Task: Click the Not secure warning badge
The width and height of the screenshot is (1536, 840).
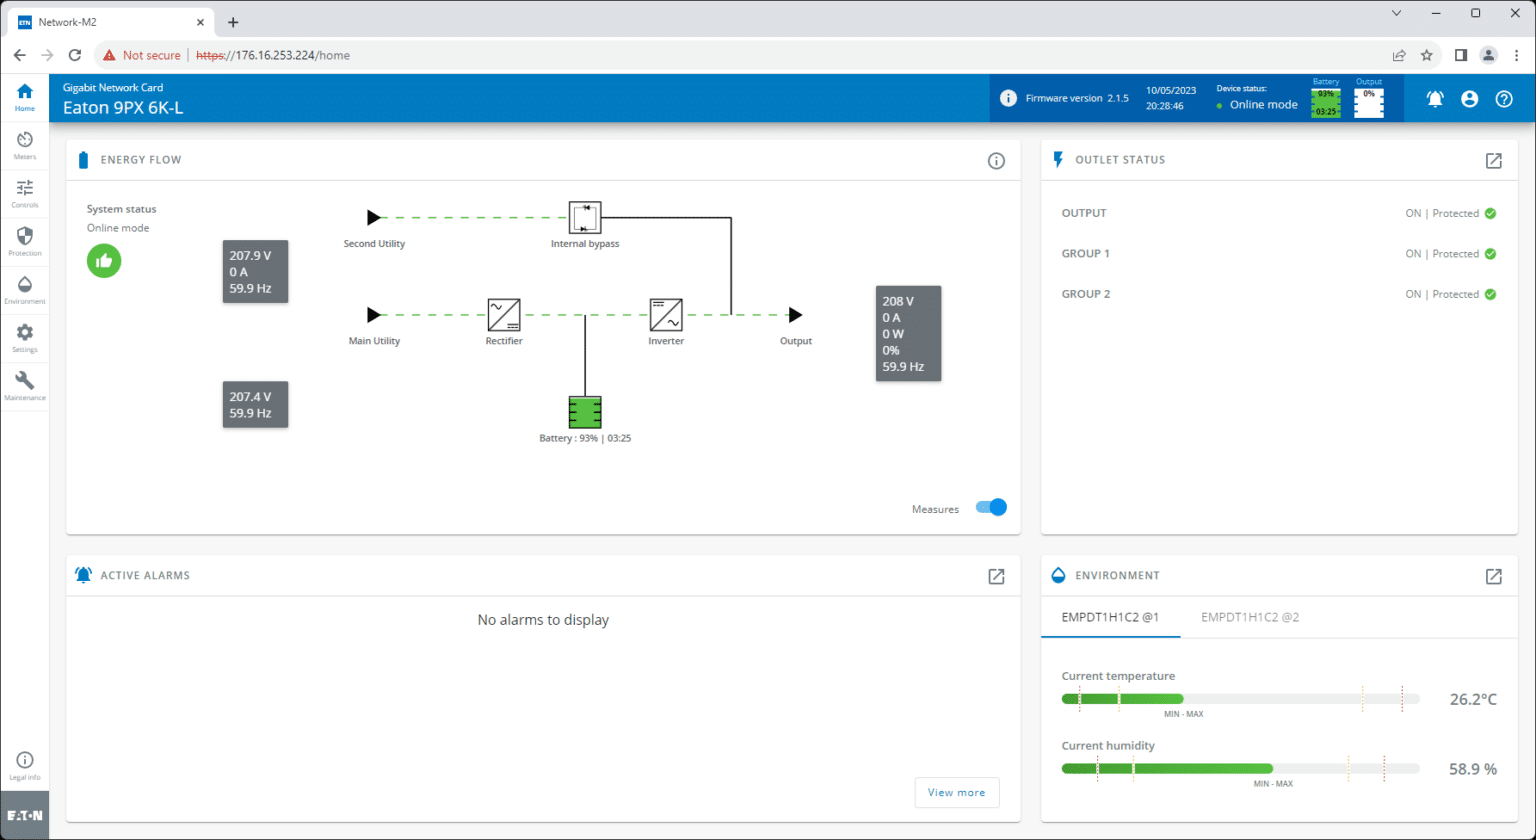Action: pos(142,55)
